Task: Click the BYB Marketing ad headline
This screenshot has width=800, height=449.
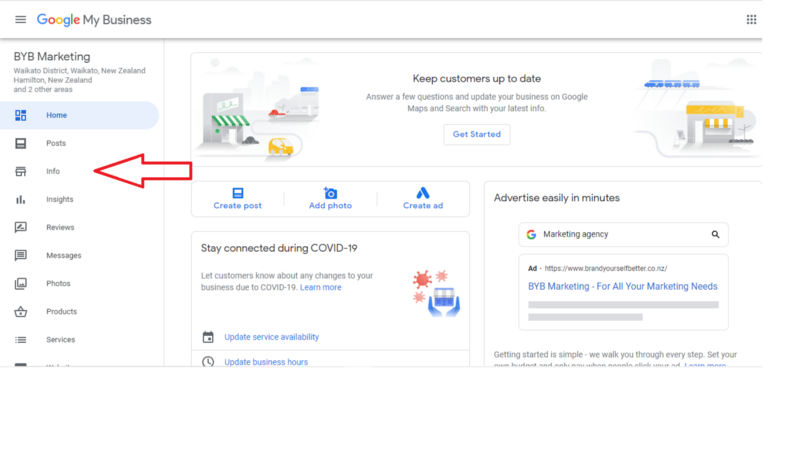Action: pos(622,286)
